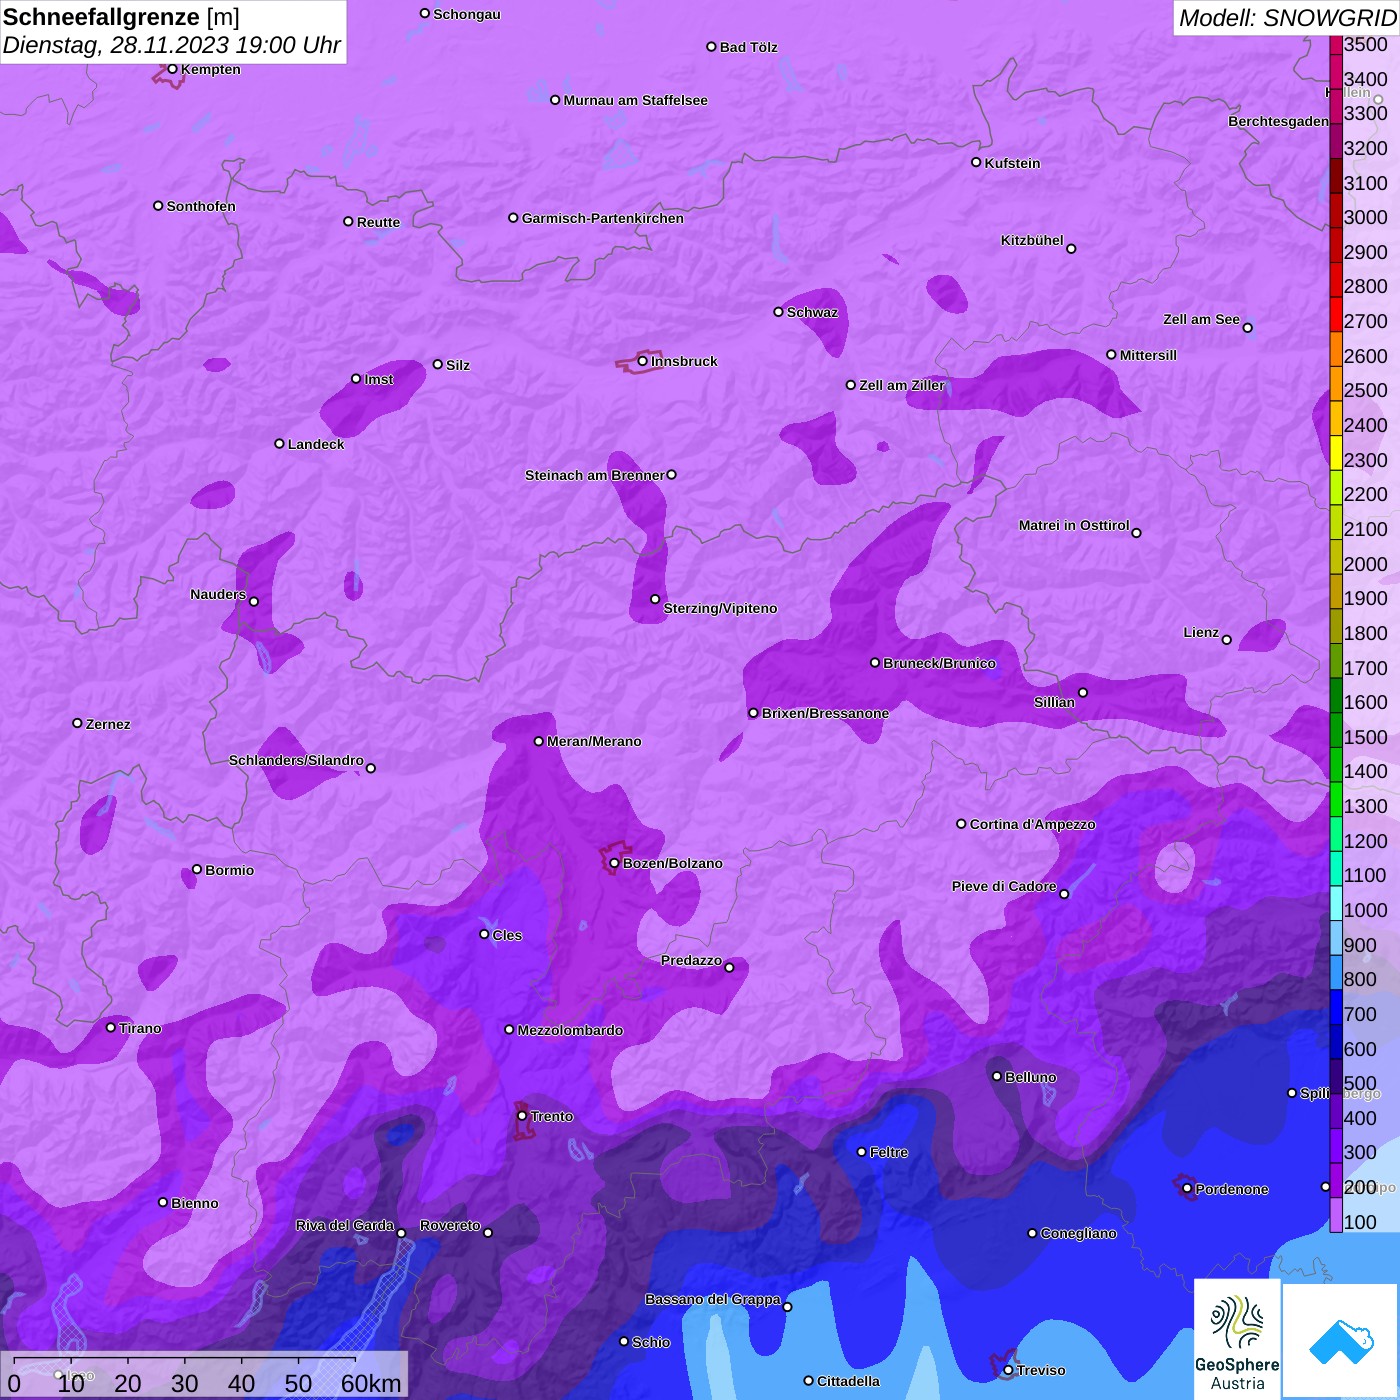This screenshot has width=1400, height=1400.
Task: Click the Bozen/Bolzano city marker dot
Action: [615, 863]
